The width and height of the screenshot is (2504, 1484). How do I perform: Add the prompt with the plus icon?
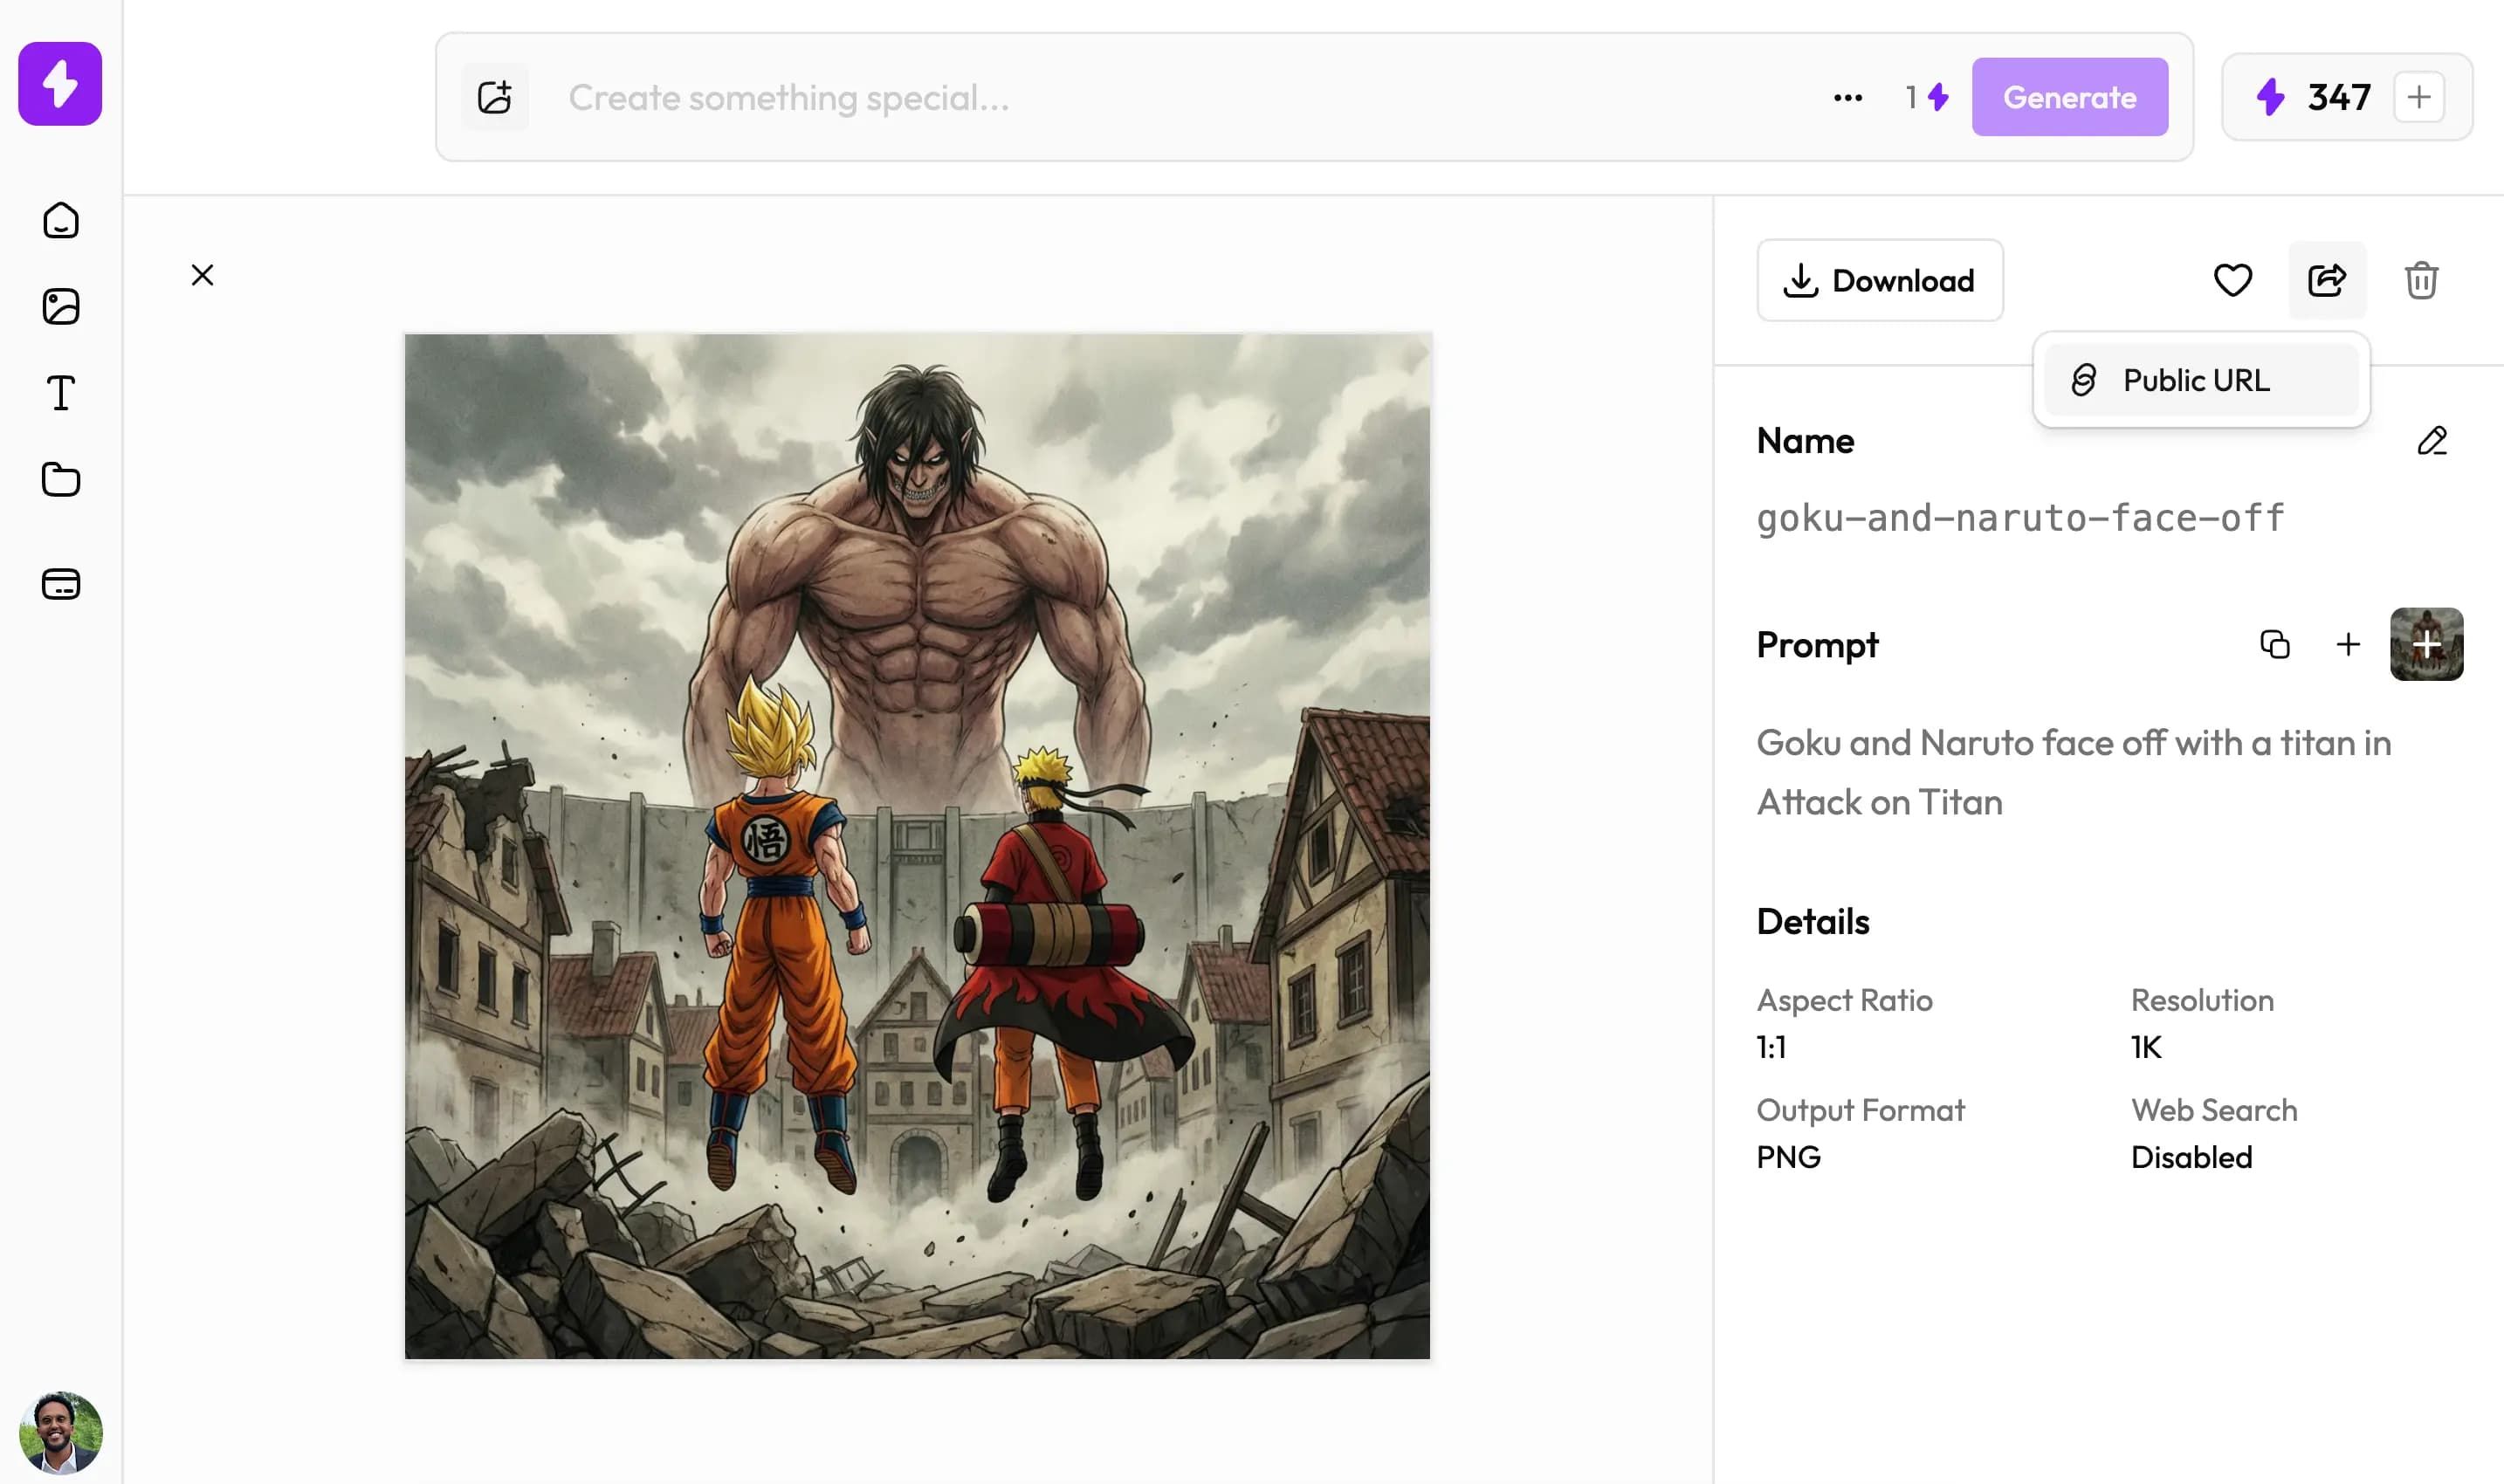[x=2348, y=645]
